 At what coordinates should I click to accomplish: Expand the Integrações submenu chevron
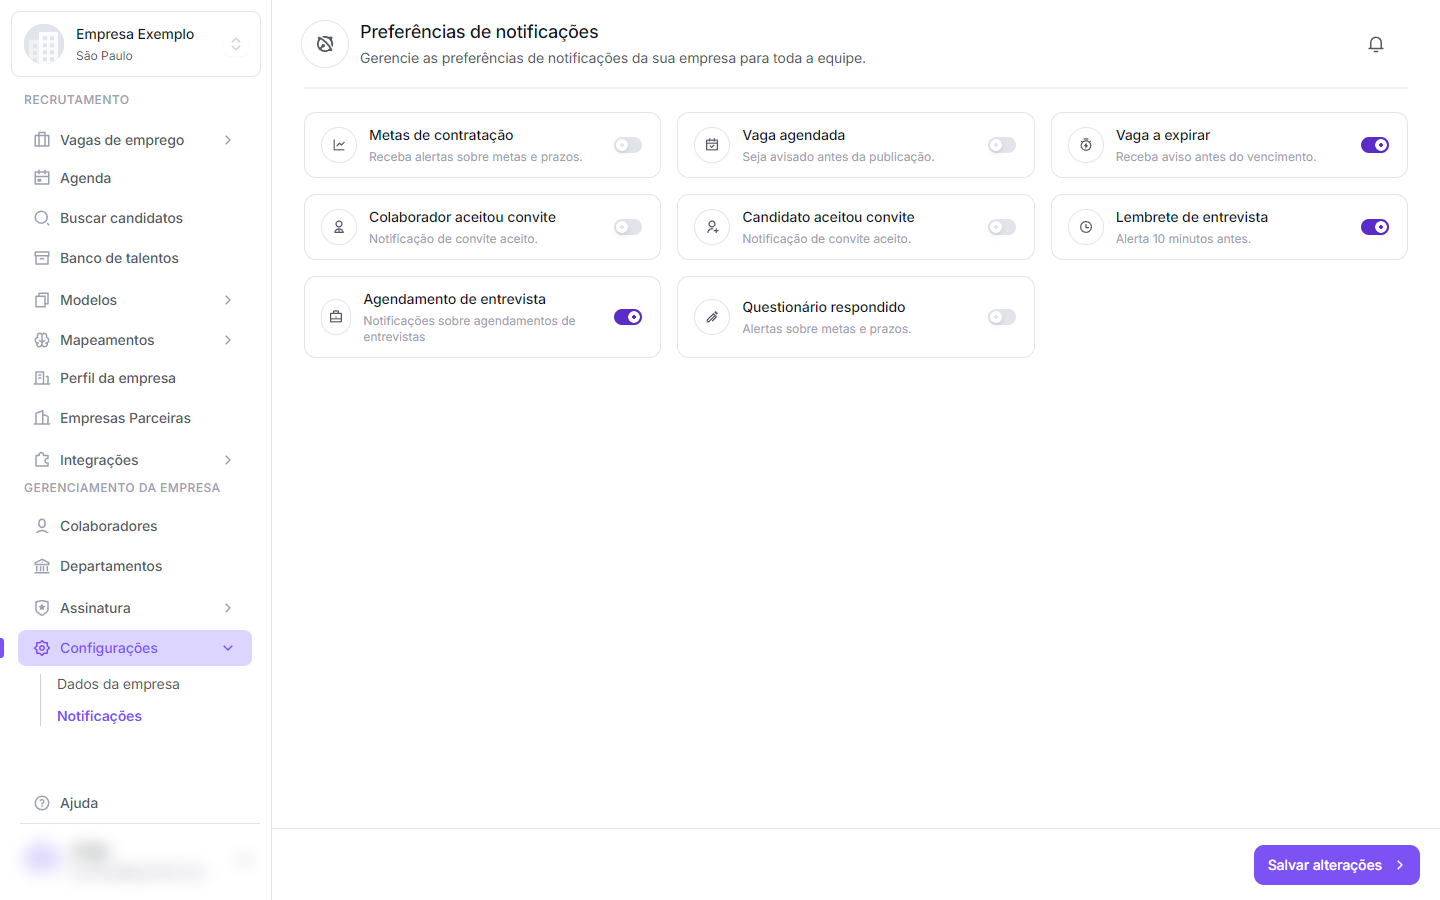pyautogui.click(x=228, y=460)
